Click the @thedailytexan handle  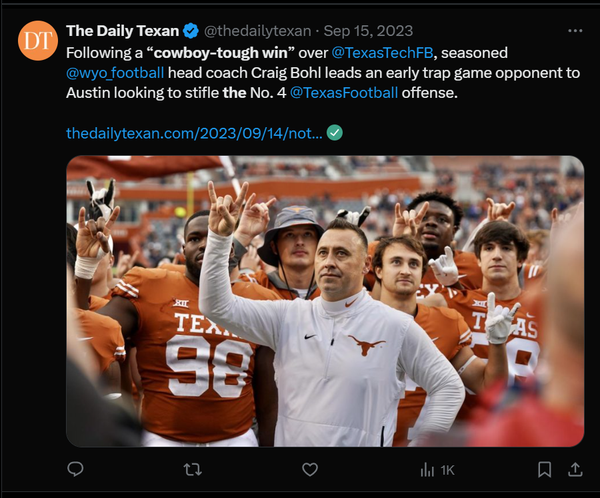point(257,31)
